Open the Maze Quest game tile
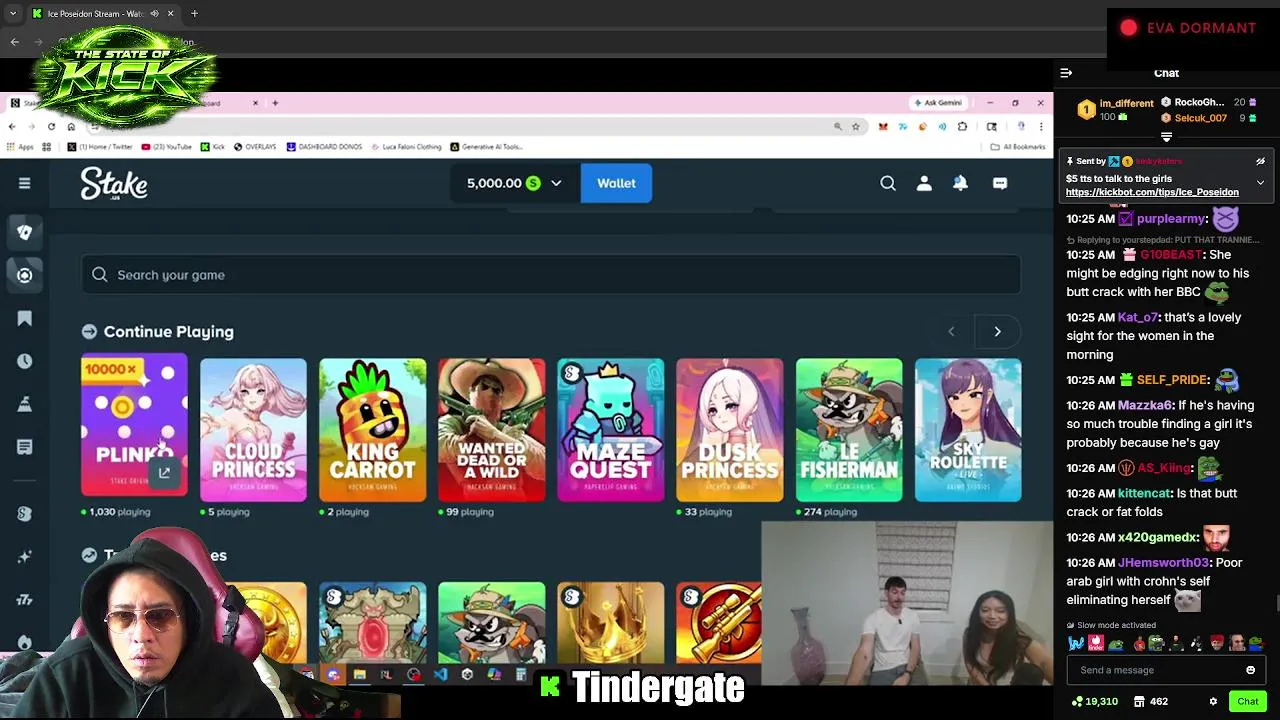This screenshot has width=1280, height=720. click(x=610, y=430)
